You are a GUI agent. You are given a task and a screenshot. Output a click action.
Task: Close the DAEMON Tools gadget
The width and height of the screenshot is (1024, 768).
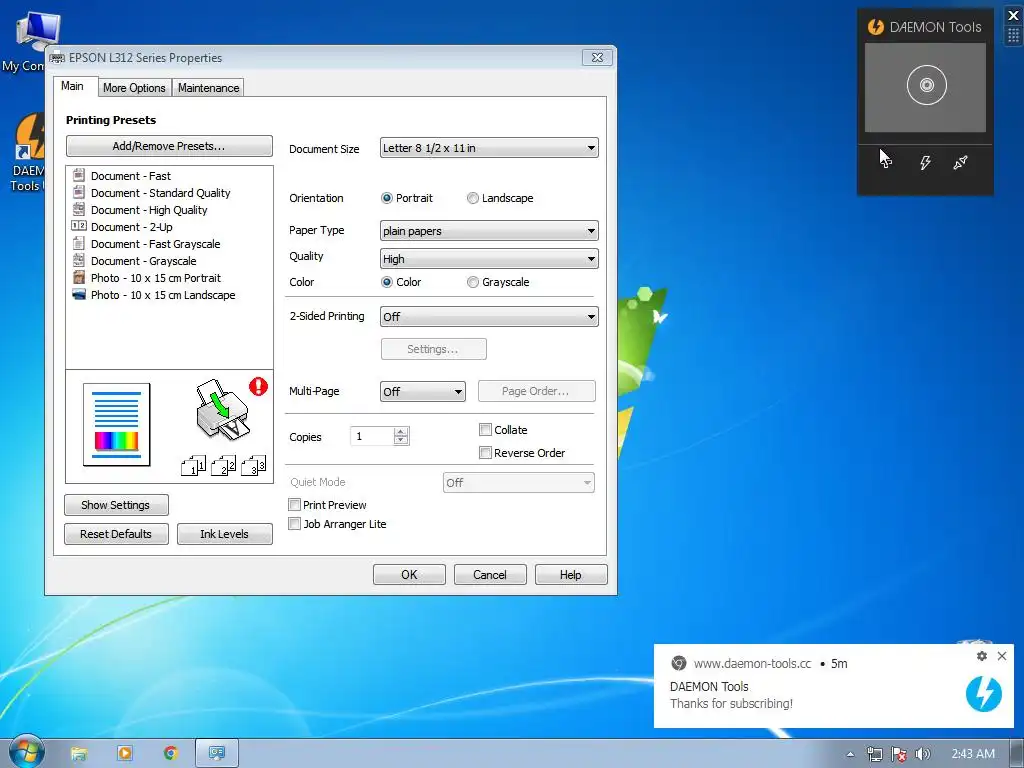click(1013, 16)
